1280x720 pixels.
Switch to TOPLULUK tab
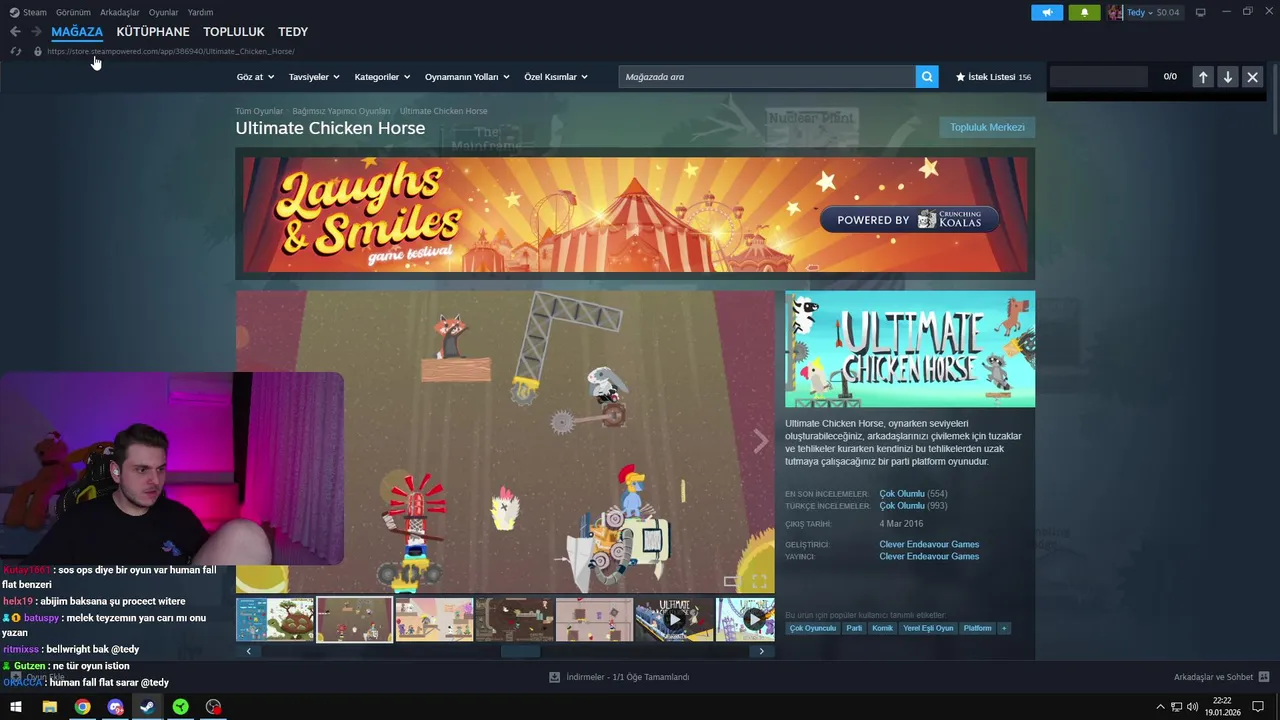(234, 32)
